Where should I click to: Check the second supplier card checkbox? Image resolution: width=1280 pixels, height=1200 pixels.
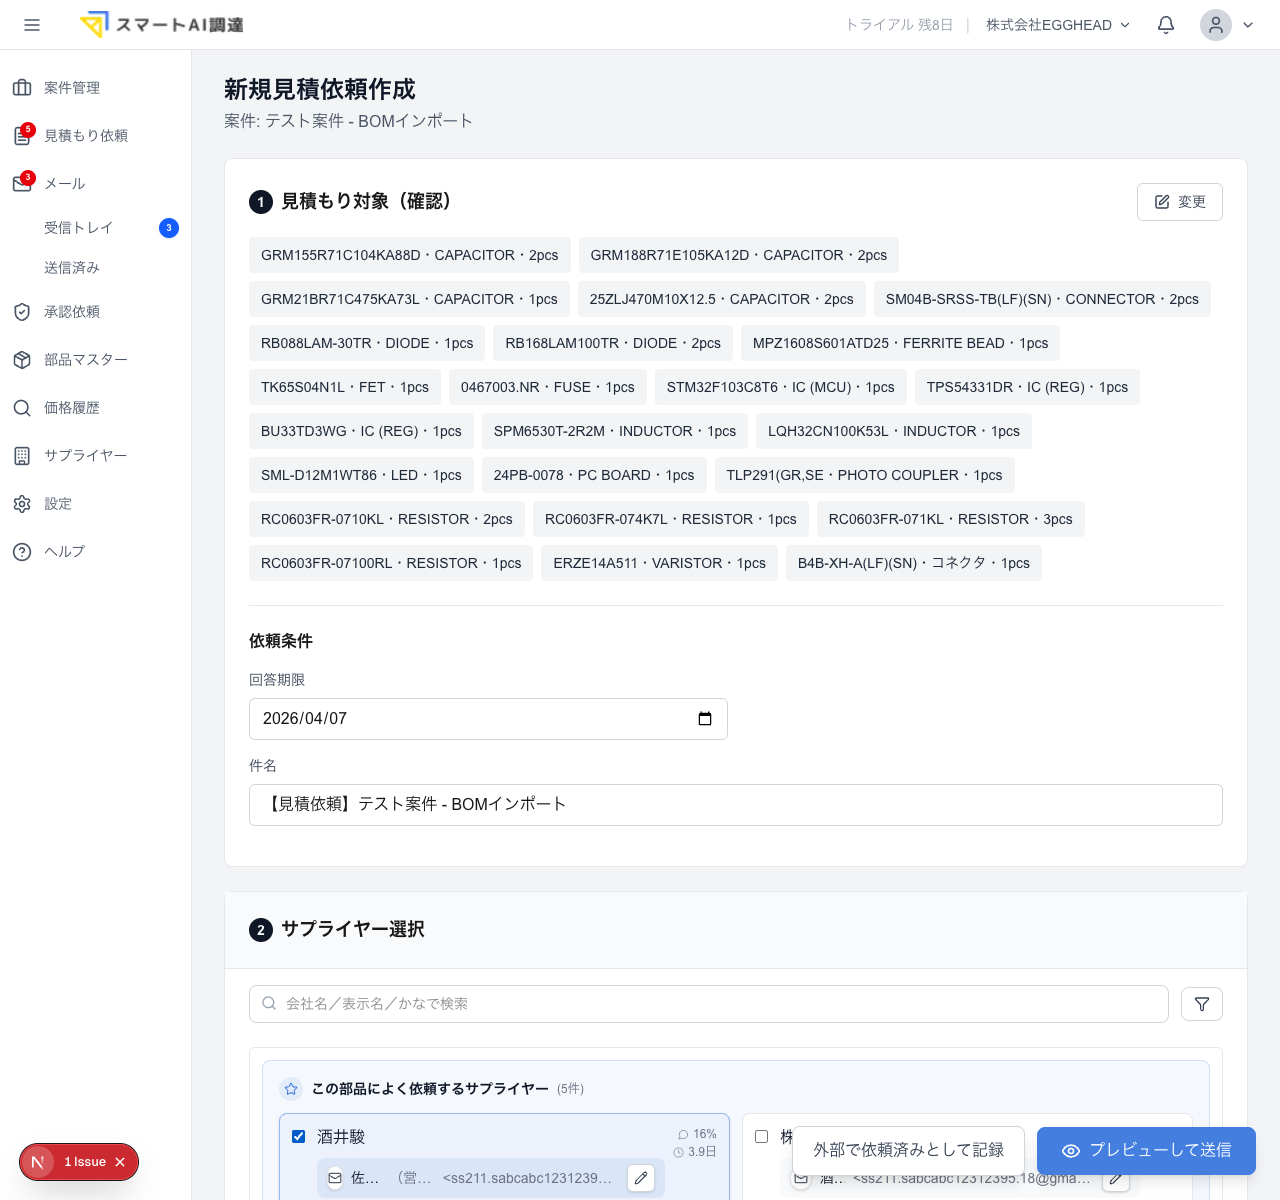[761, 1136]
